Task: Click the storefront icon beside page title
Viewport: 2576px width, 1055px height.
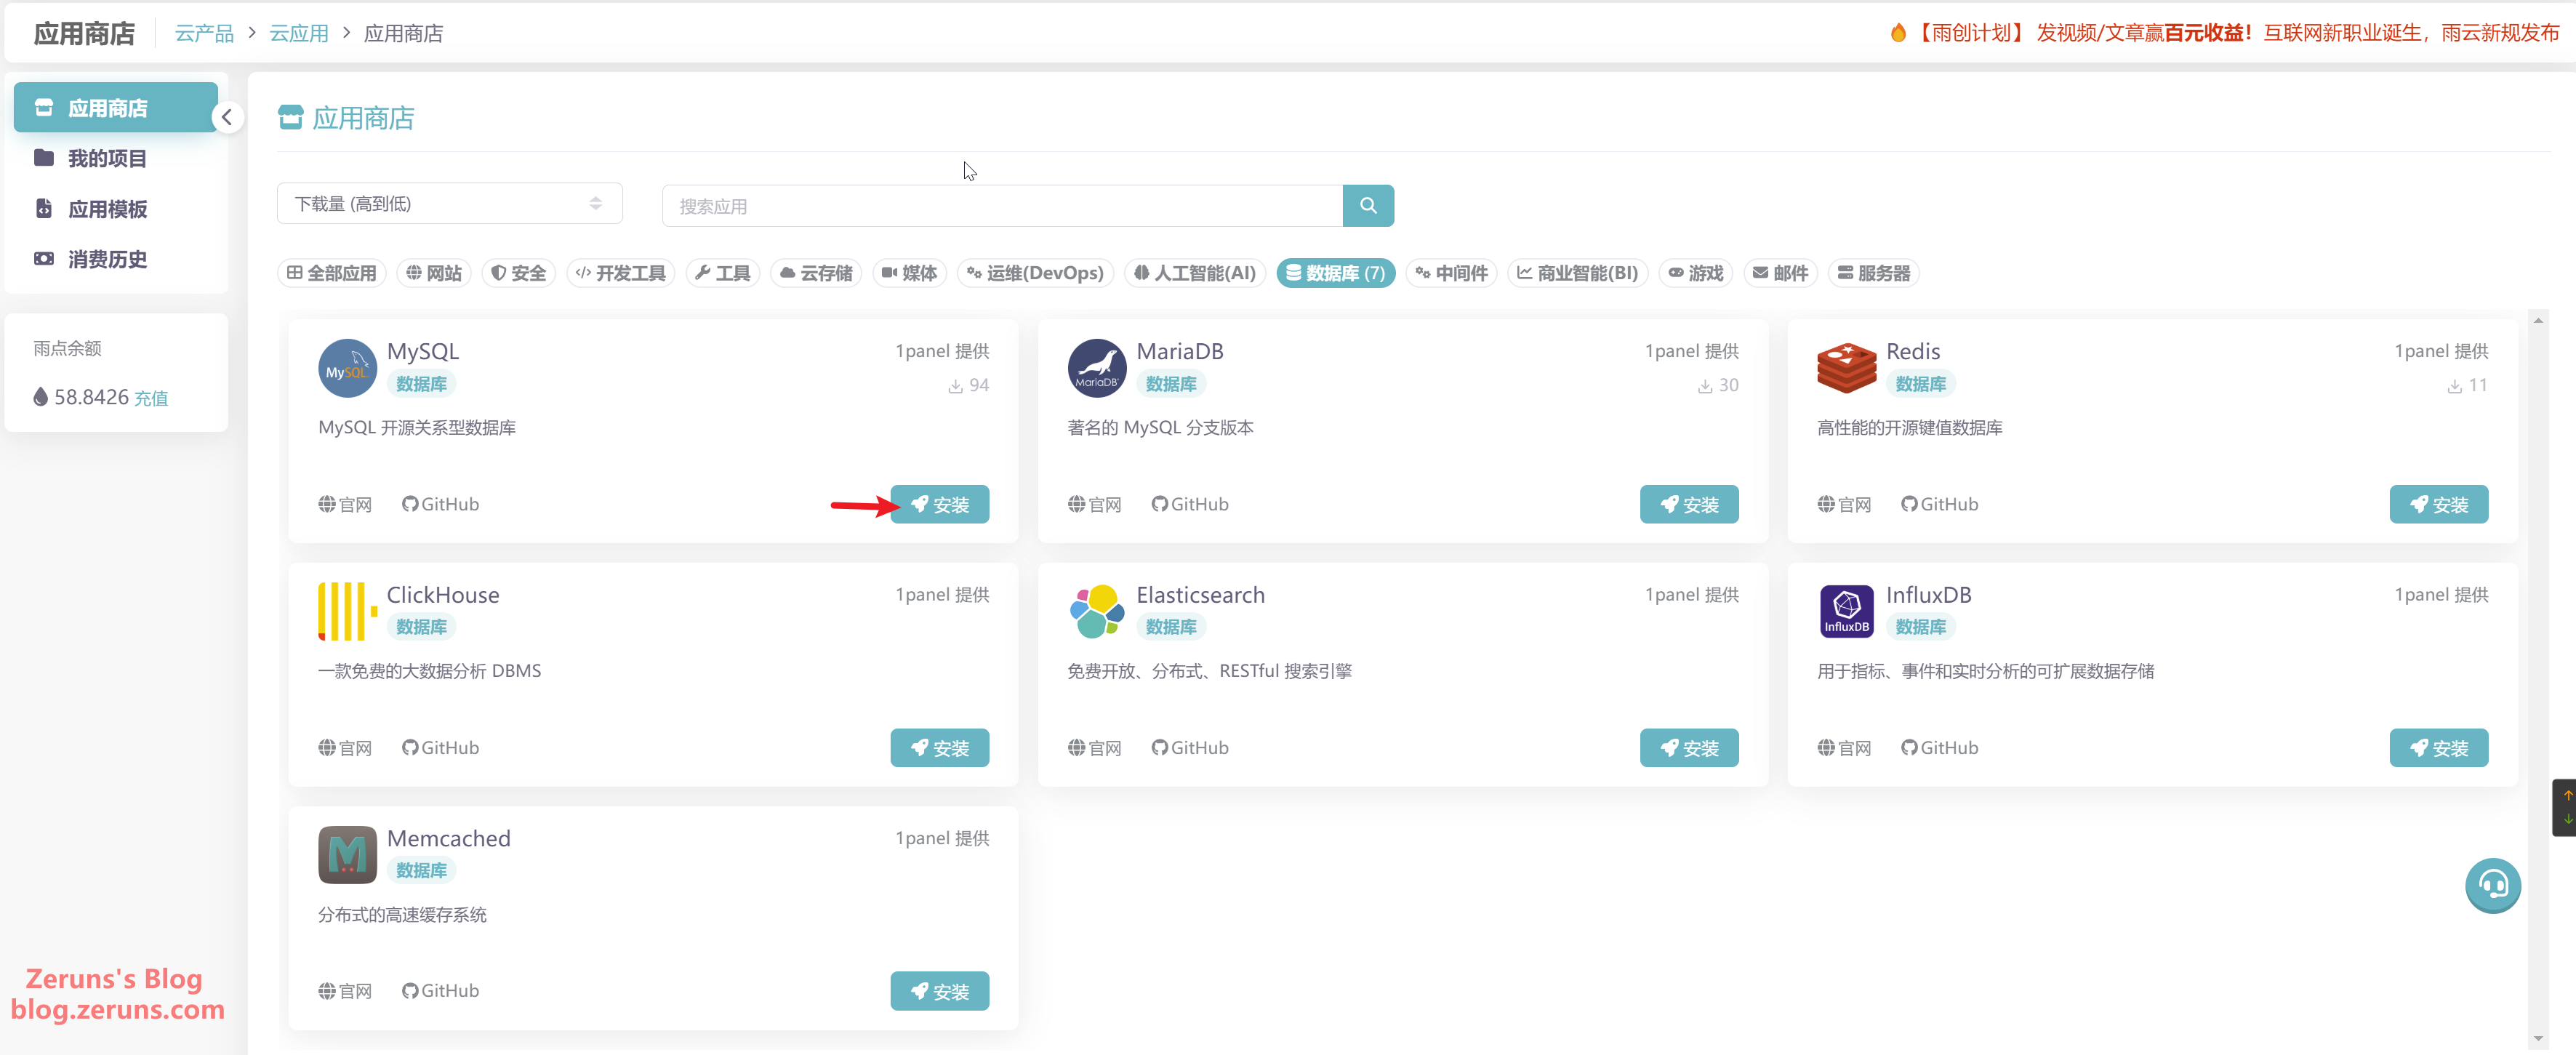Action: [291, 118]
